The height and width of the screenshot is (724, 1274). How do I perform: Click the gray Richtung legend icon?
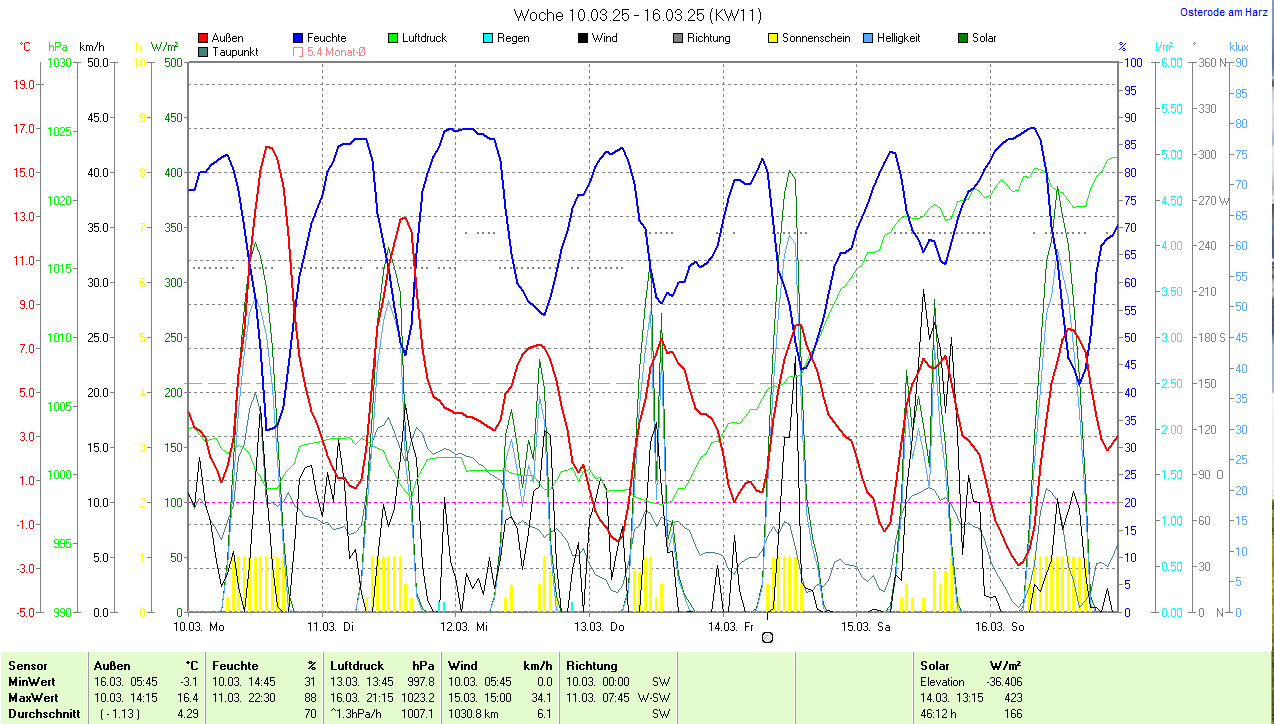coord(678,38)
